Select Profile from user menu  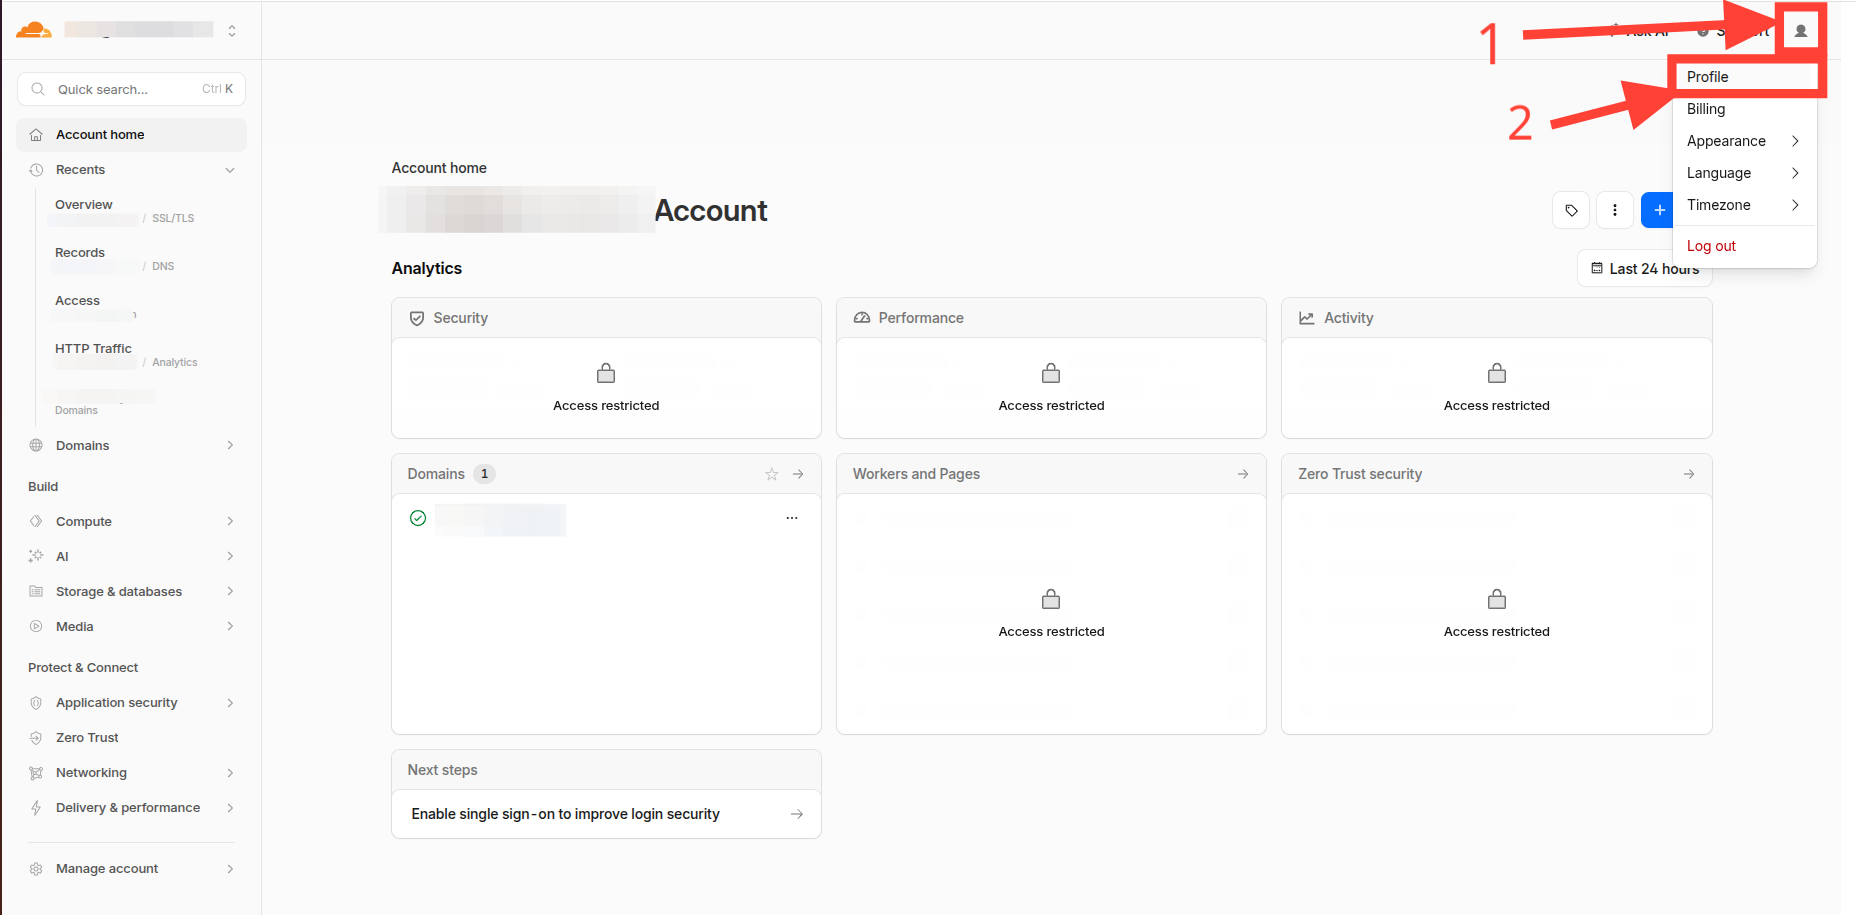[1745, 77]
